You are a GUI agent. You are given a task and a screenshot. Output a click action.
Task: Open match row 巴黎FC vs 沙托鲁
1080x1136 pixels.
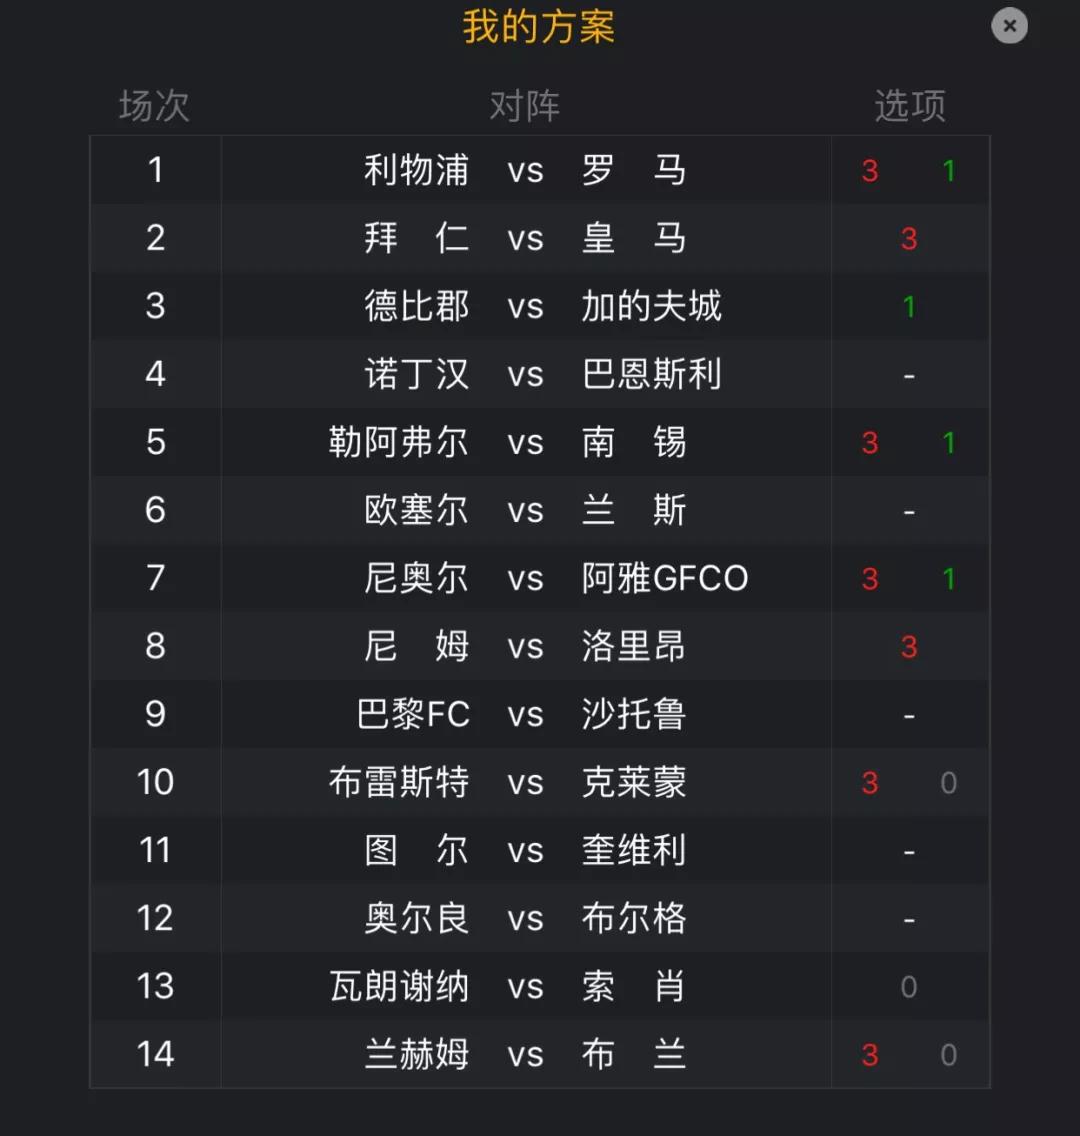(540, 714)
